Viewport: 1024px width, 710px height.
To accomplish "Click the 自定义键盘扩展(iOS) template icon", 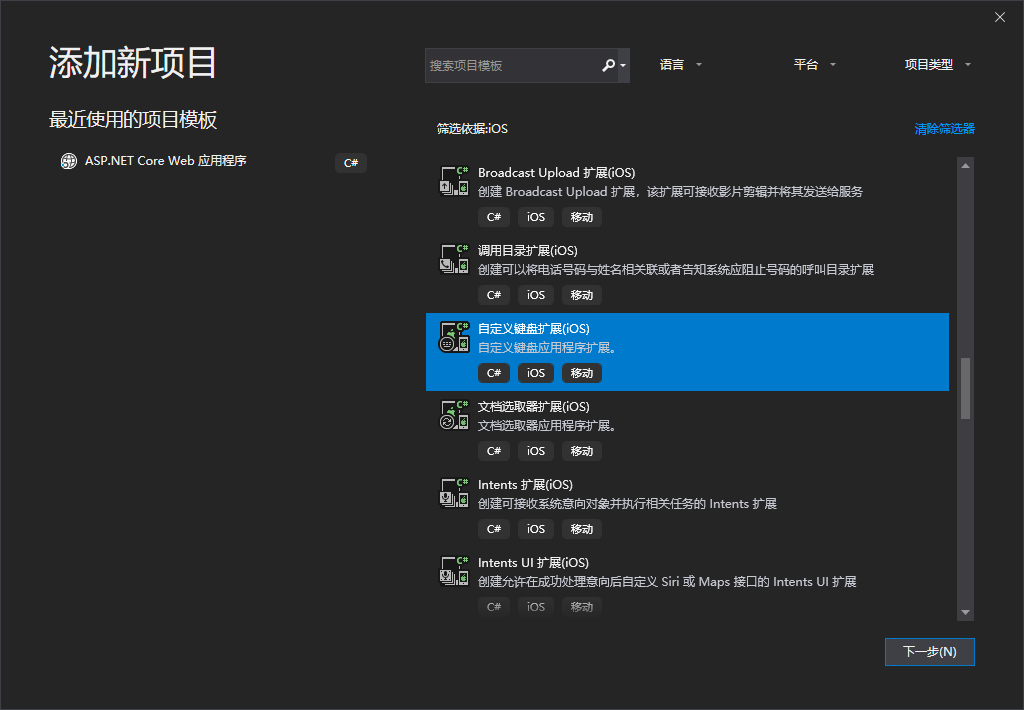I will tap(454, 337).
